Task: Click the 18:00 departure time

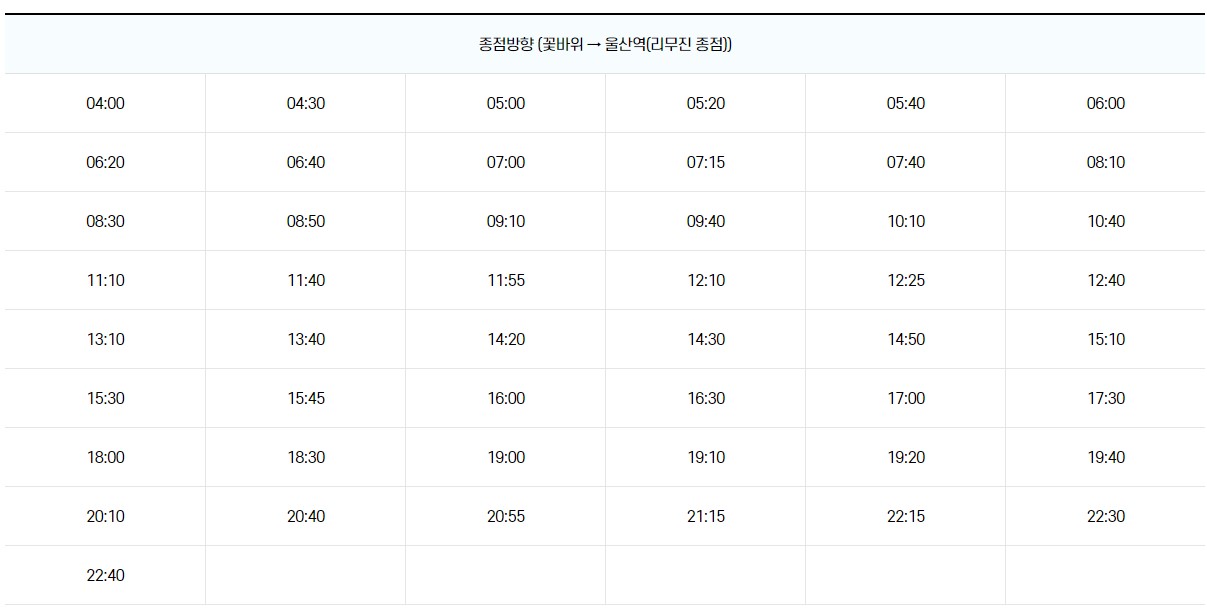Action: (105, 458)
